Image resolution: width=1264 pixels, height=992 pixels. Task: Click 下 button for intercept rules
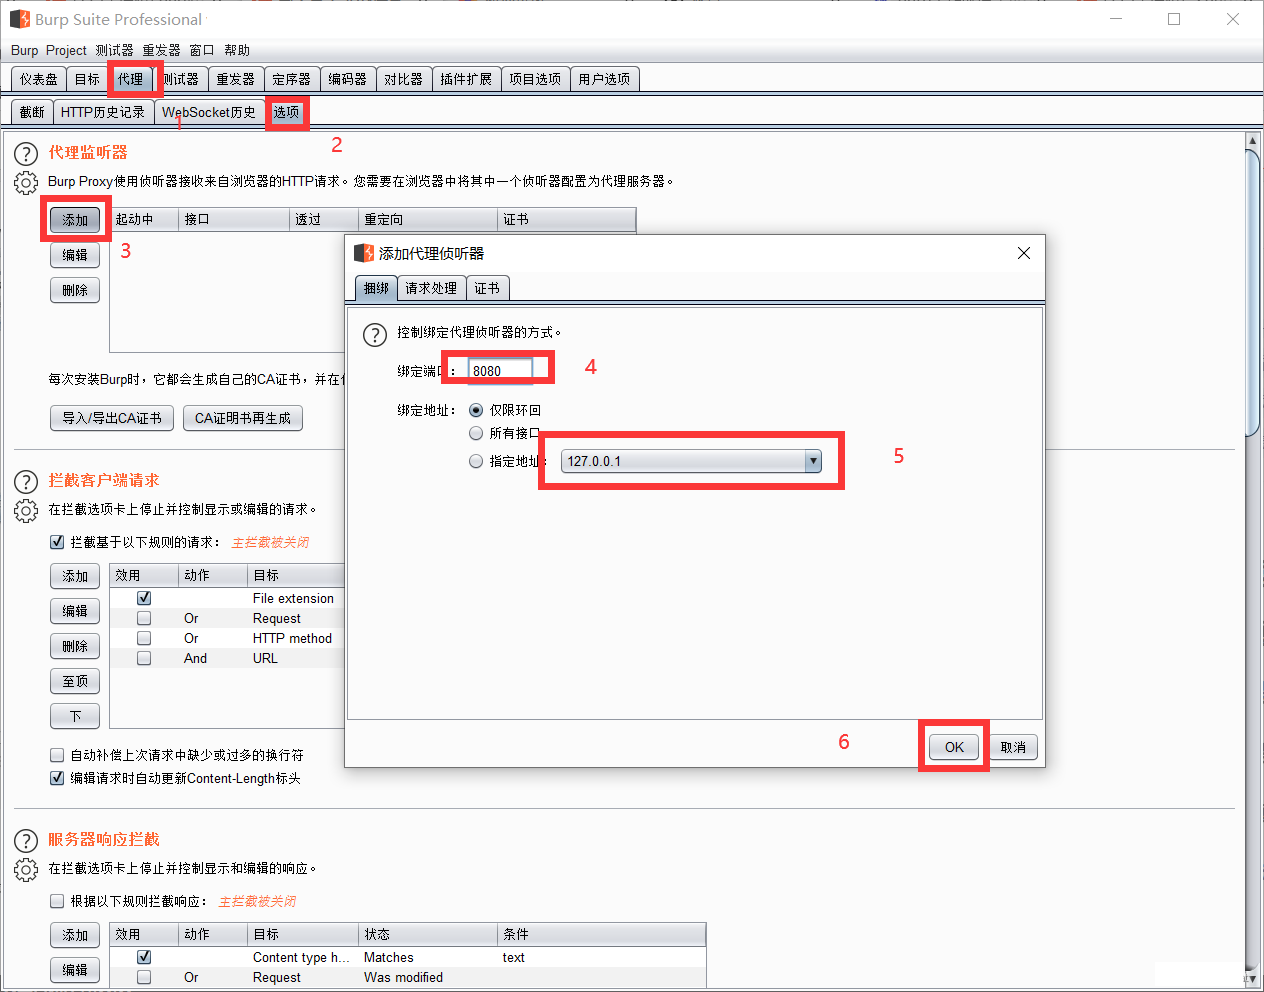pos(75,716)
